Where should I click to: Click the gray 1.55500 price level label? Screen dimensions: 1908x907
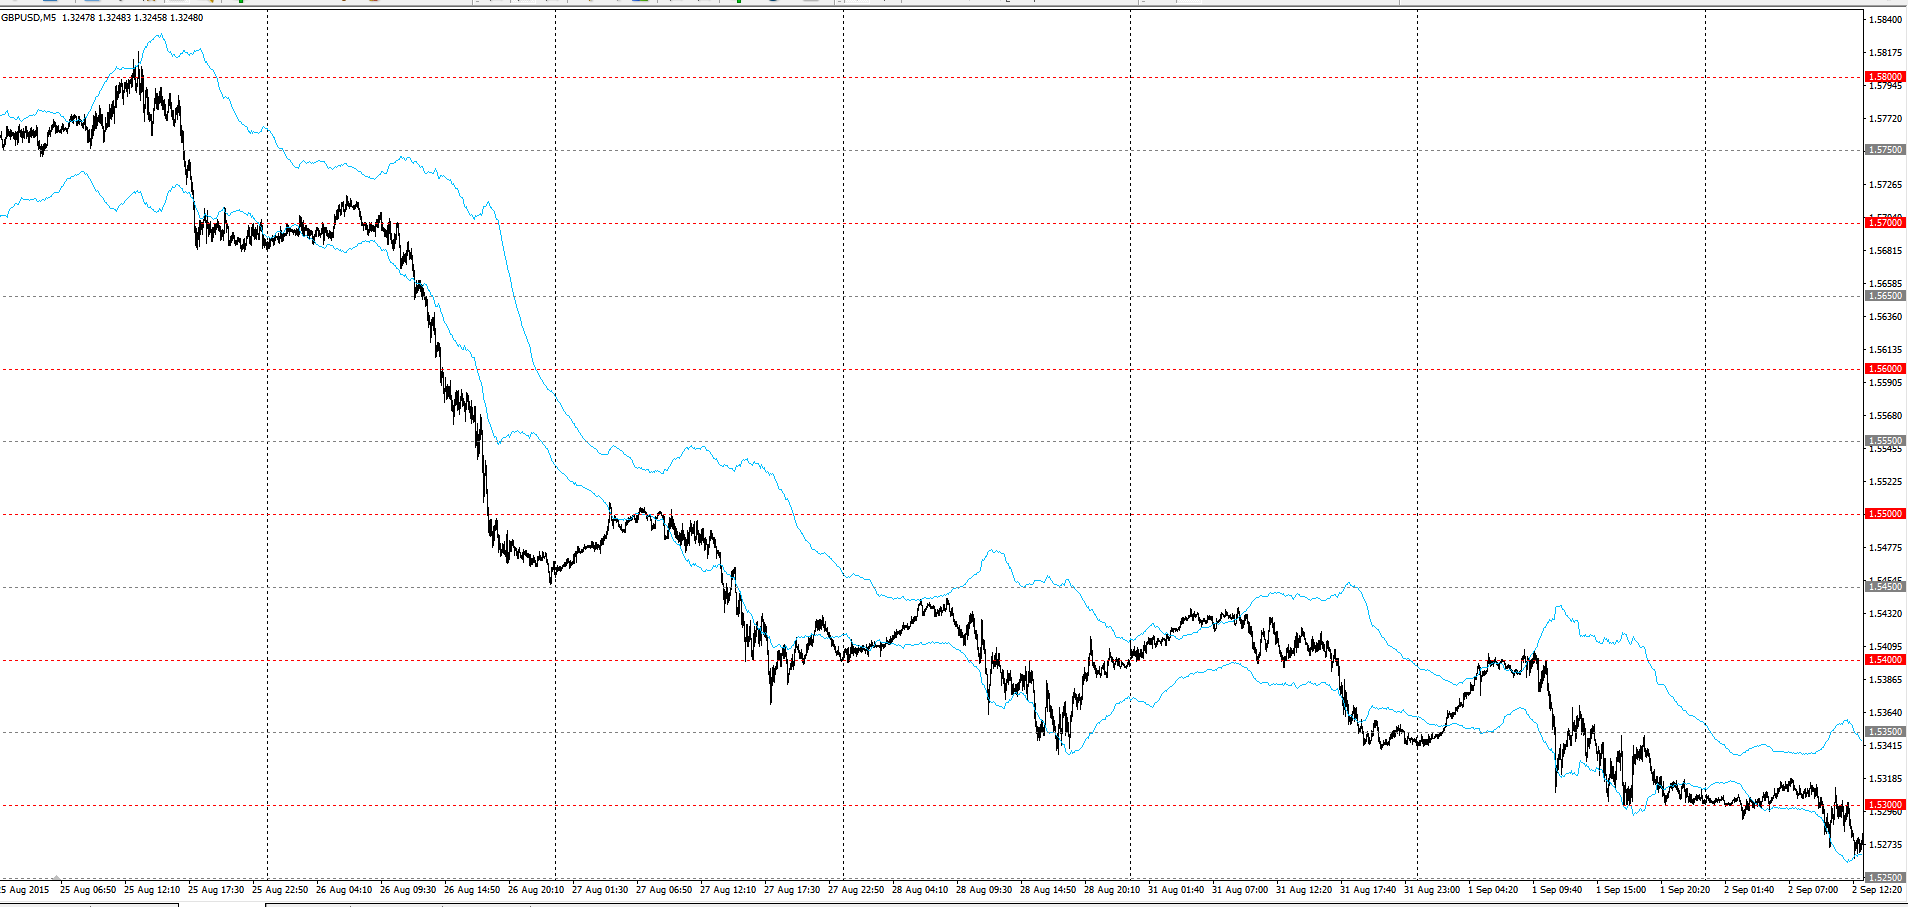click(x=1885, y=441)
